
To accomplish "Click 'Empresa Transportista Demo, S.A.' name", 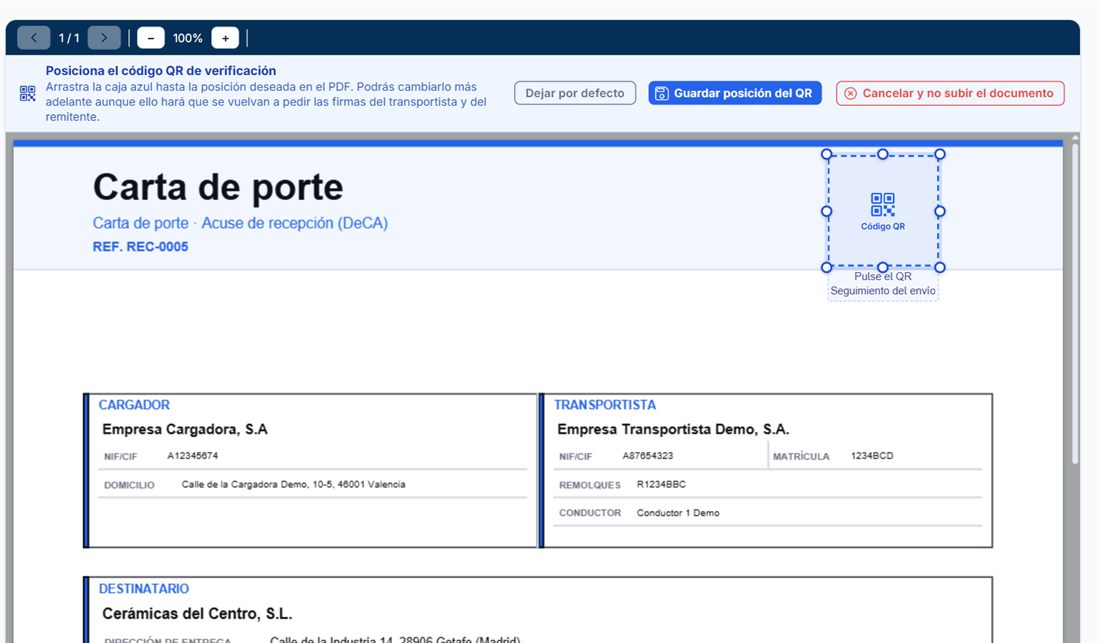I will 673,429.
